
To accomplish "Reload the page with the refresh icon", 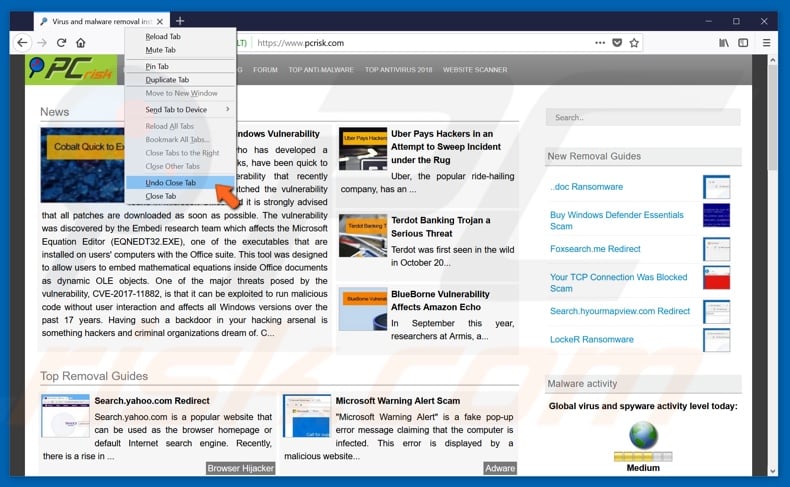I will point(61,43).
